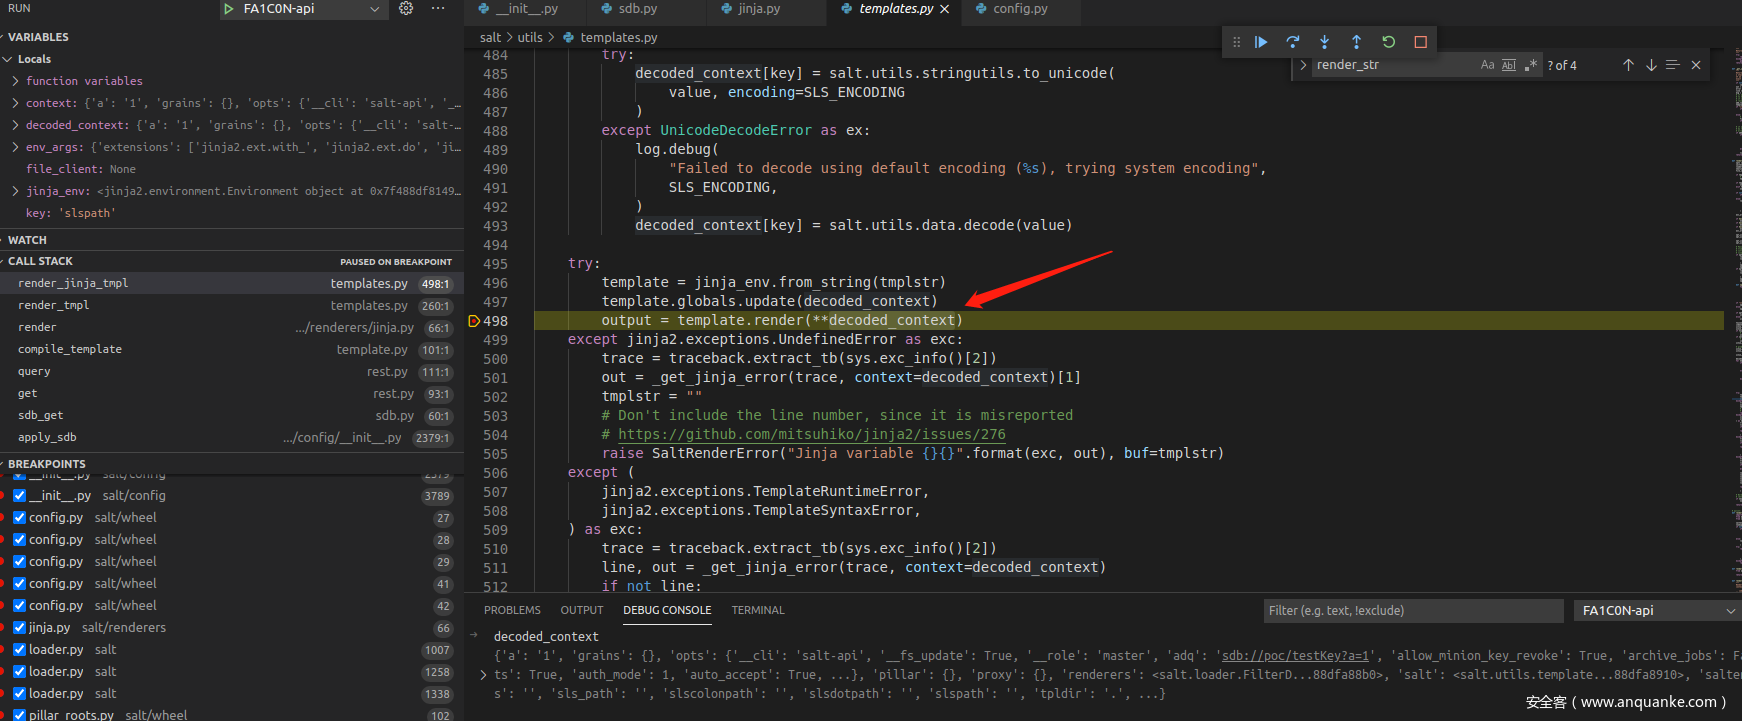Click the debug console filter input
Screen dimensions: 1742x721
point(1412,611)
